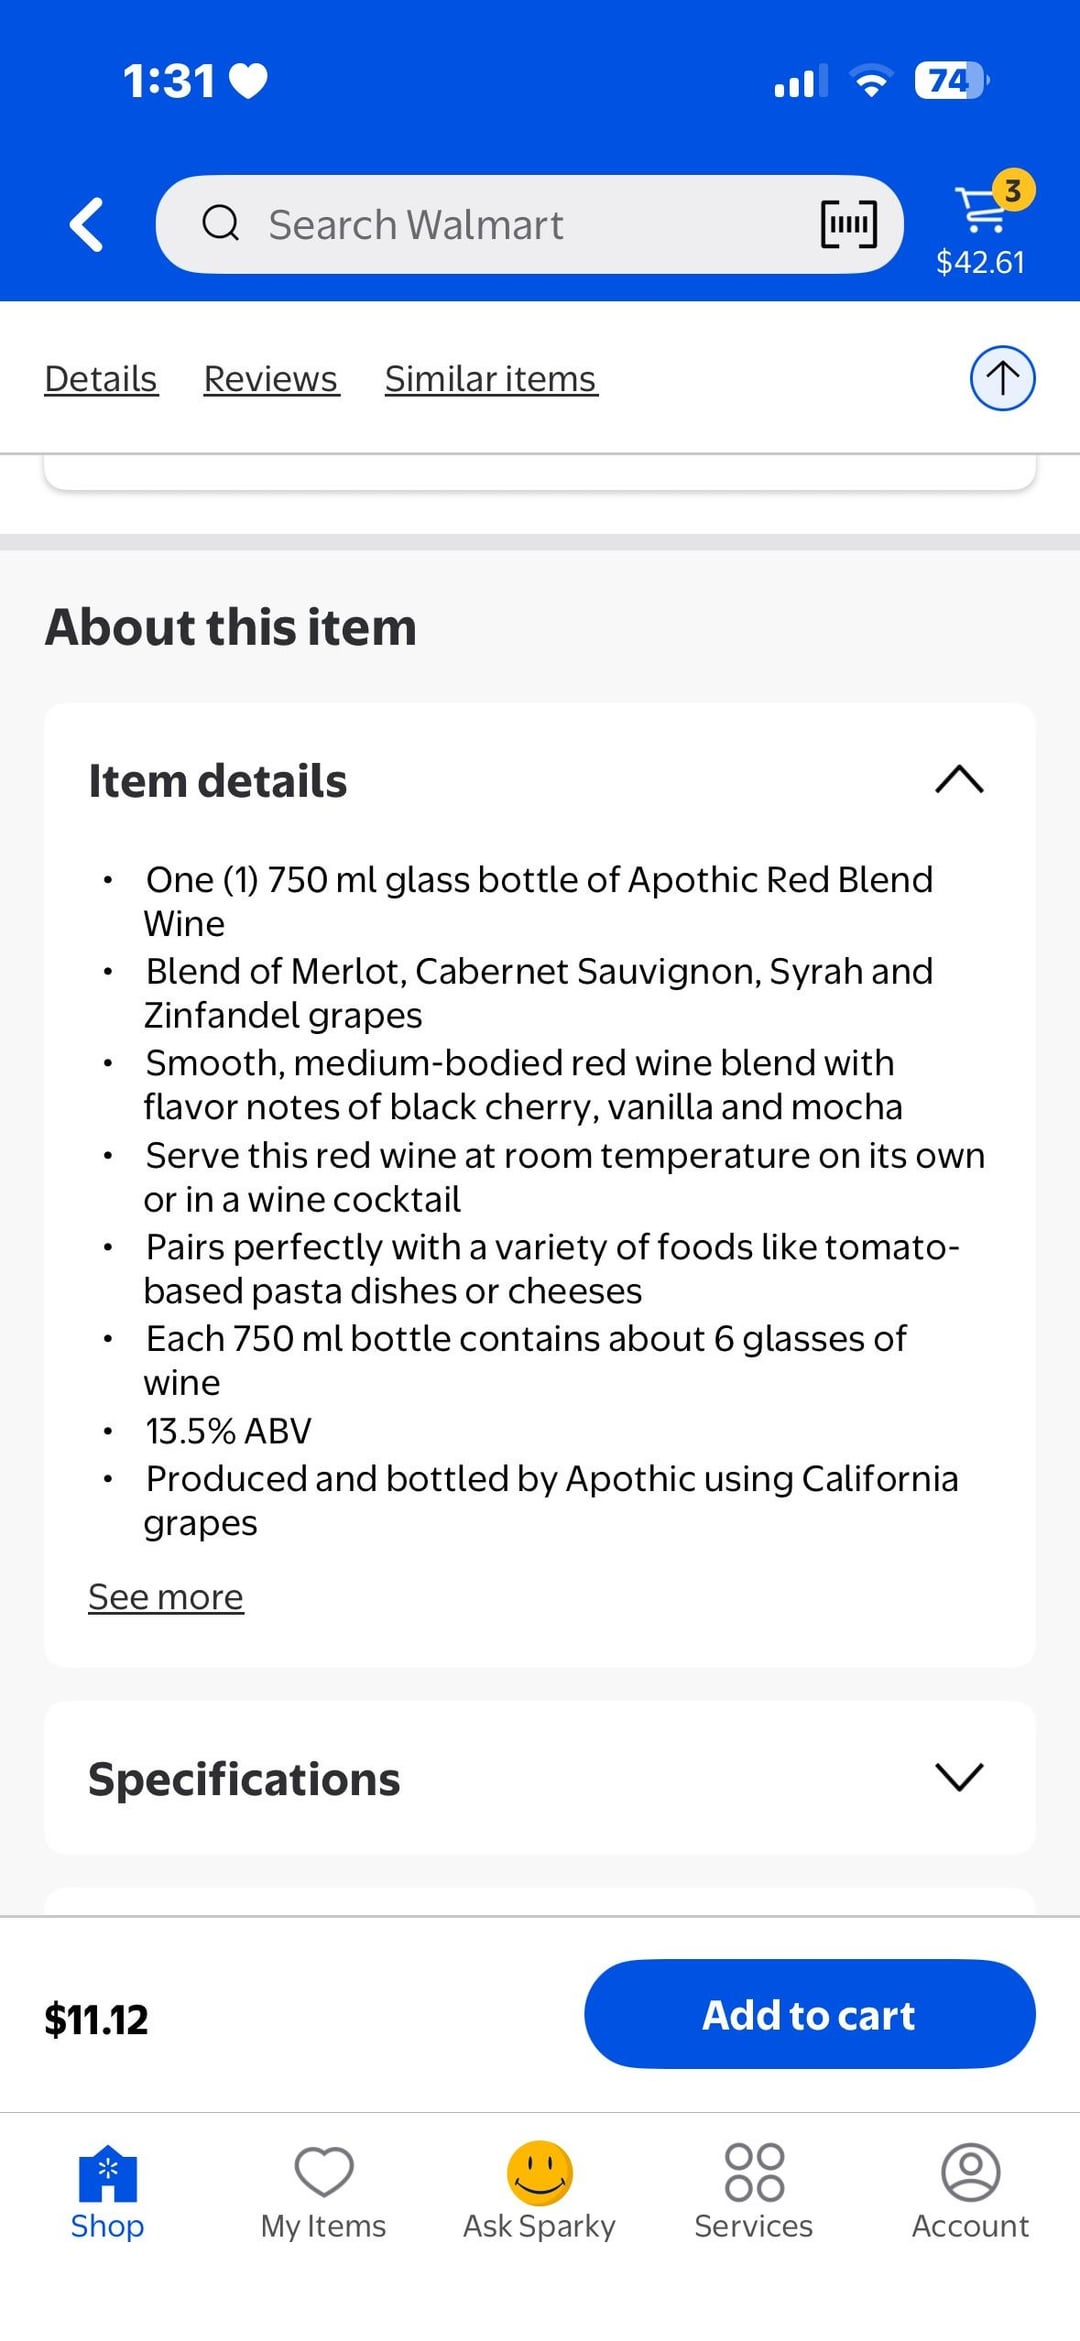
Task: Tap the Item details heading
Action: coord(218,781)
